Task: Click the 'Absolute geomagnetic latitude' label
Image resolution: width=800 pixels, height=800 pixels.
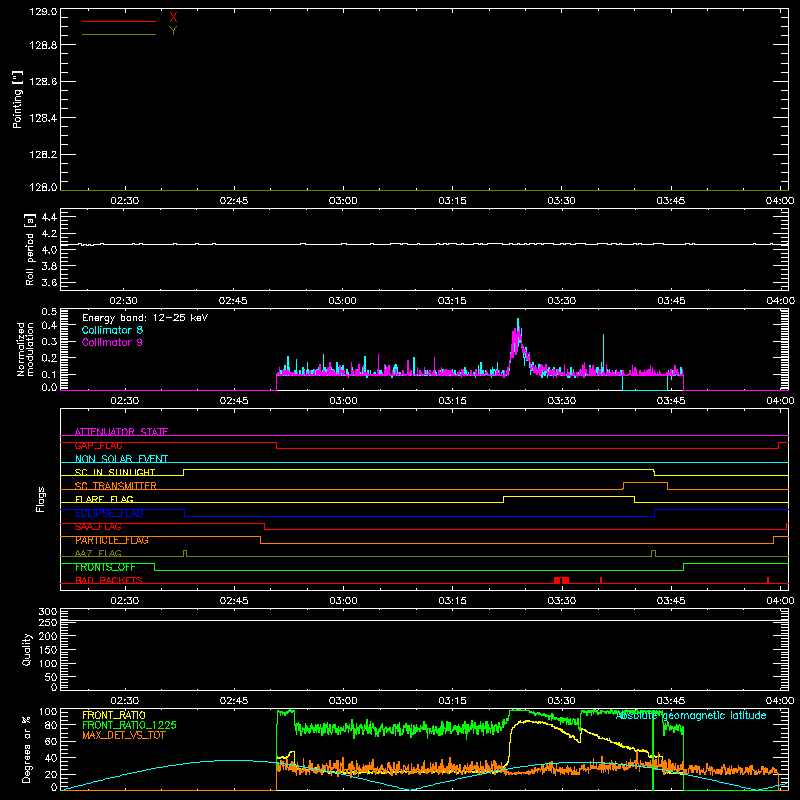Action: pos(691,715)
